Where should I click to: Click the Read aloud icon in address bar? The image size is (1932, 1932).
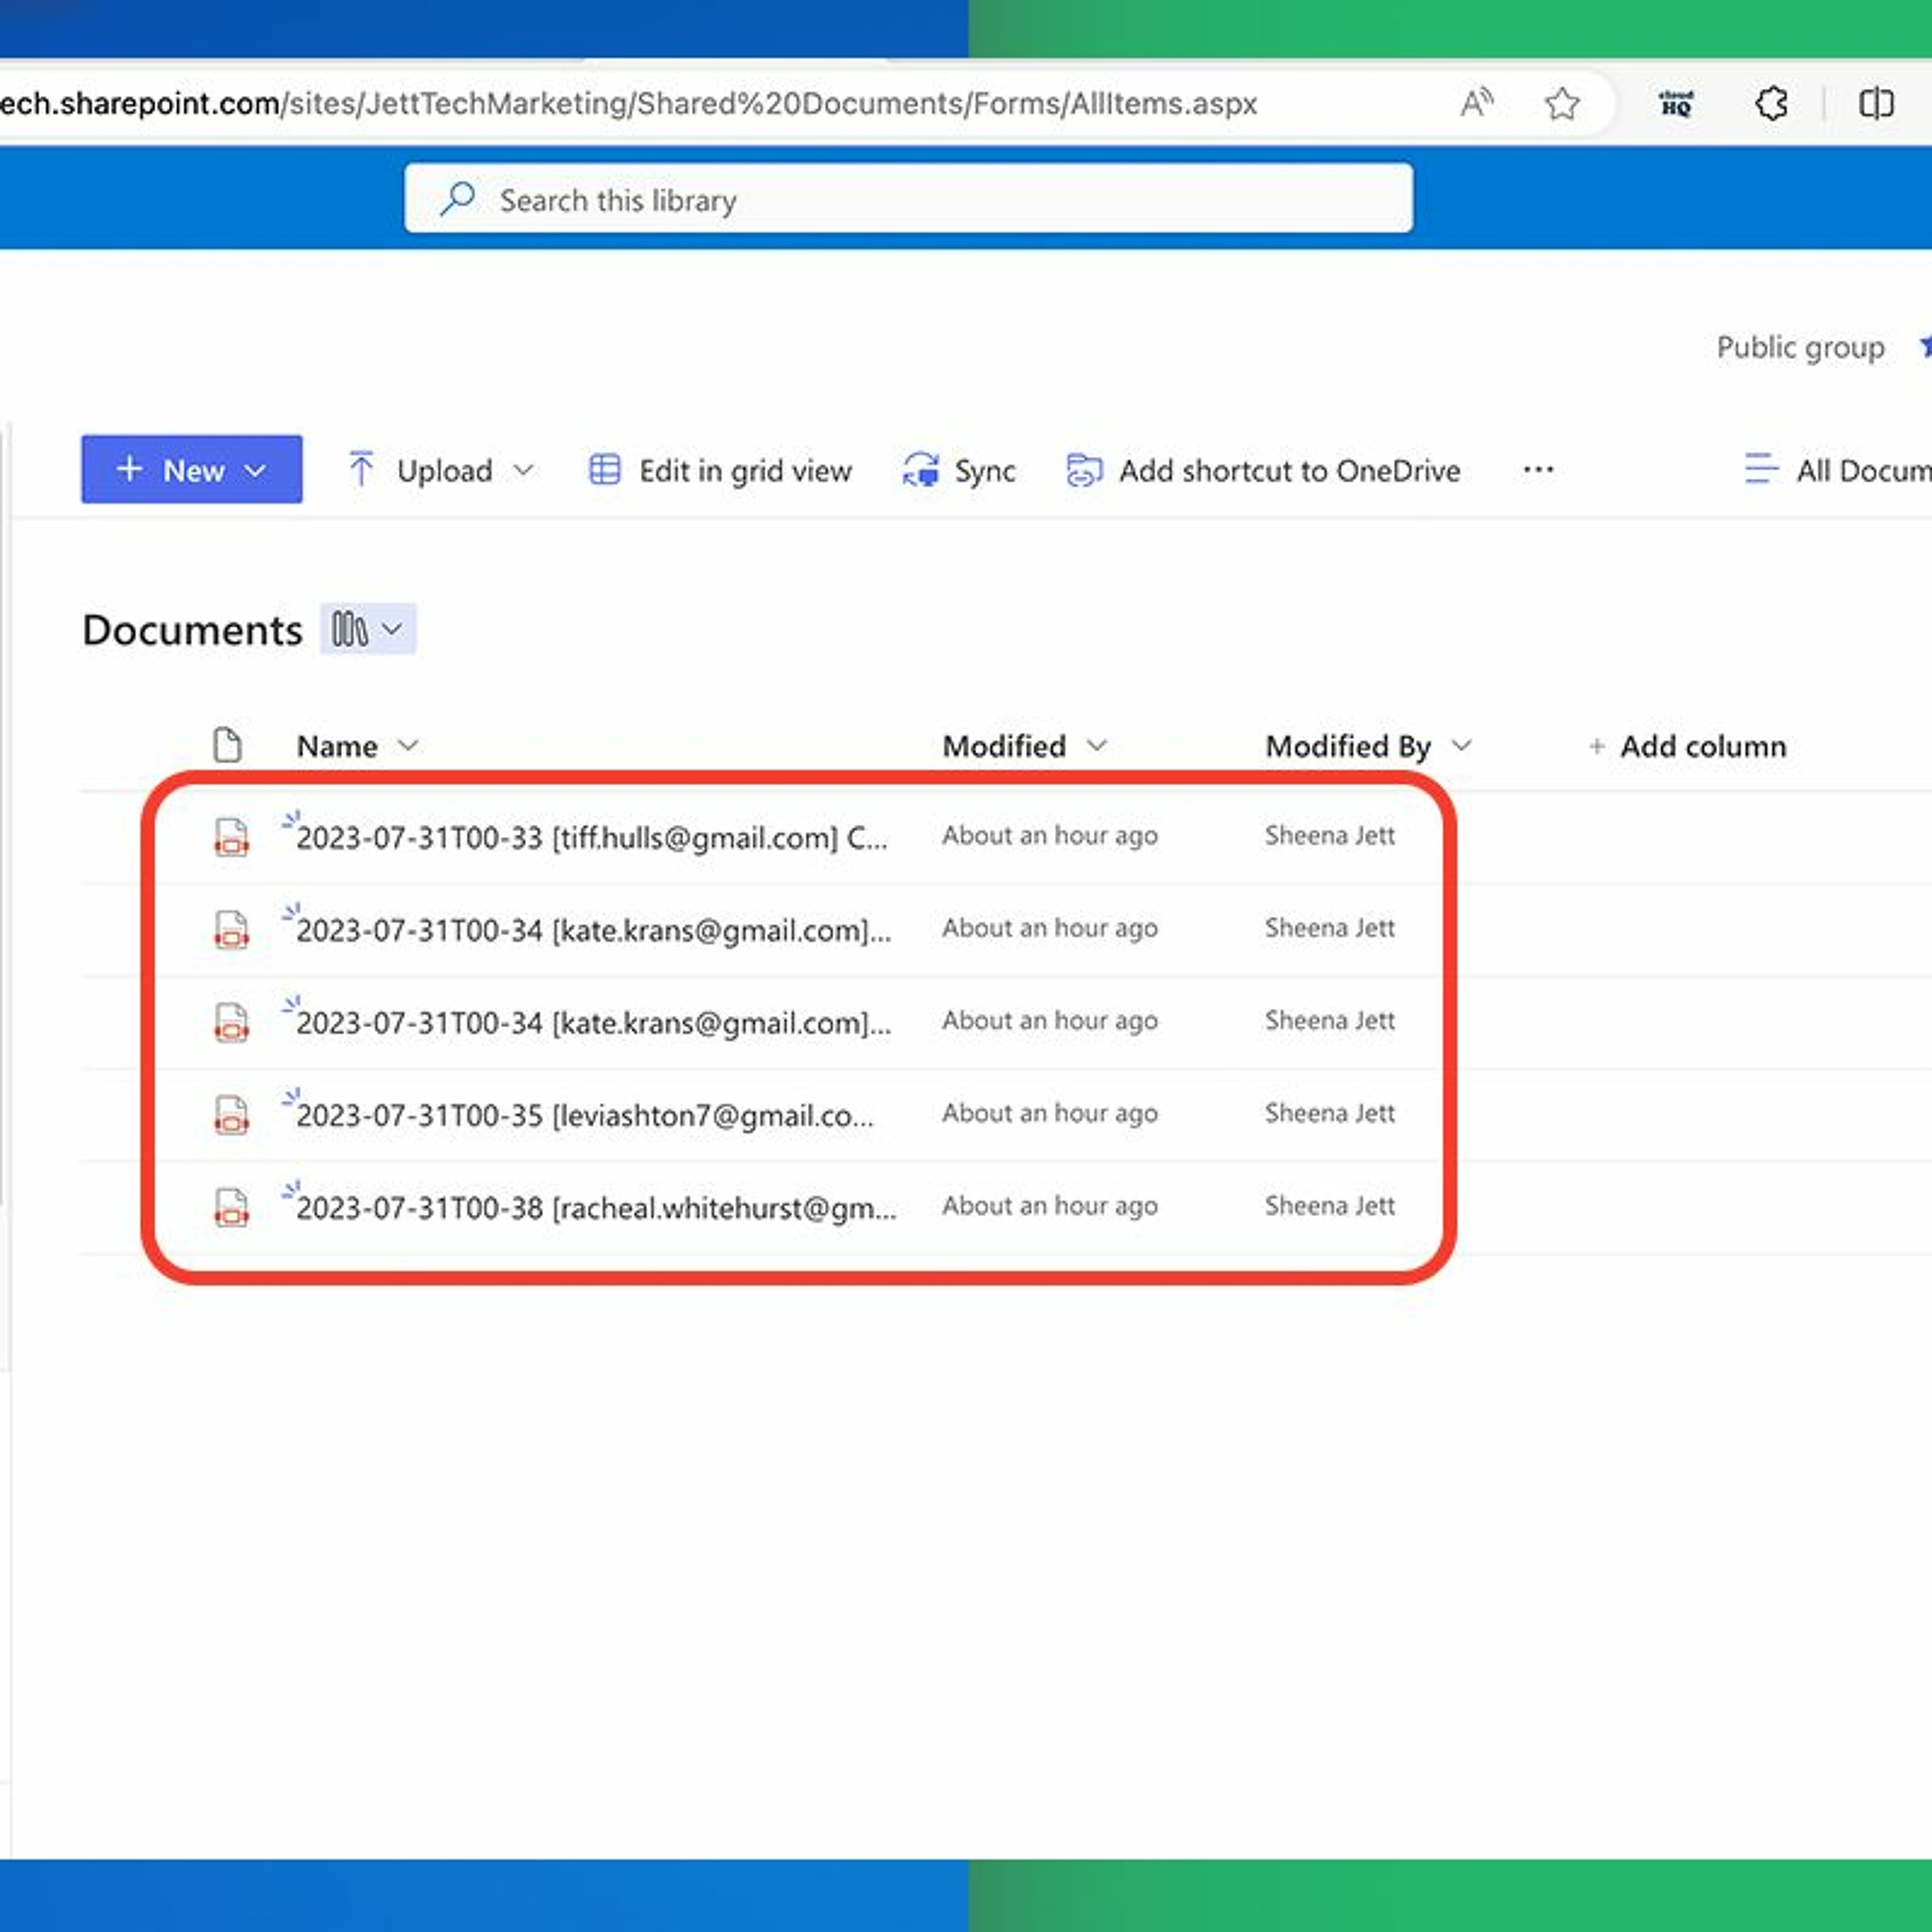(1476, 103)
